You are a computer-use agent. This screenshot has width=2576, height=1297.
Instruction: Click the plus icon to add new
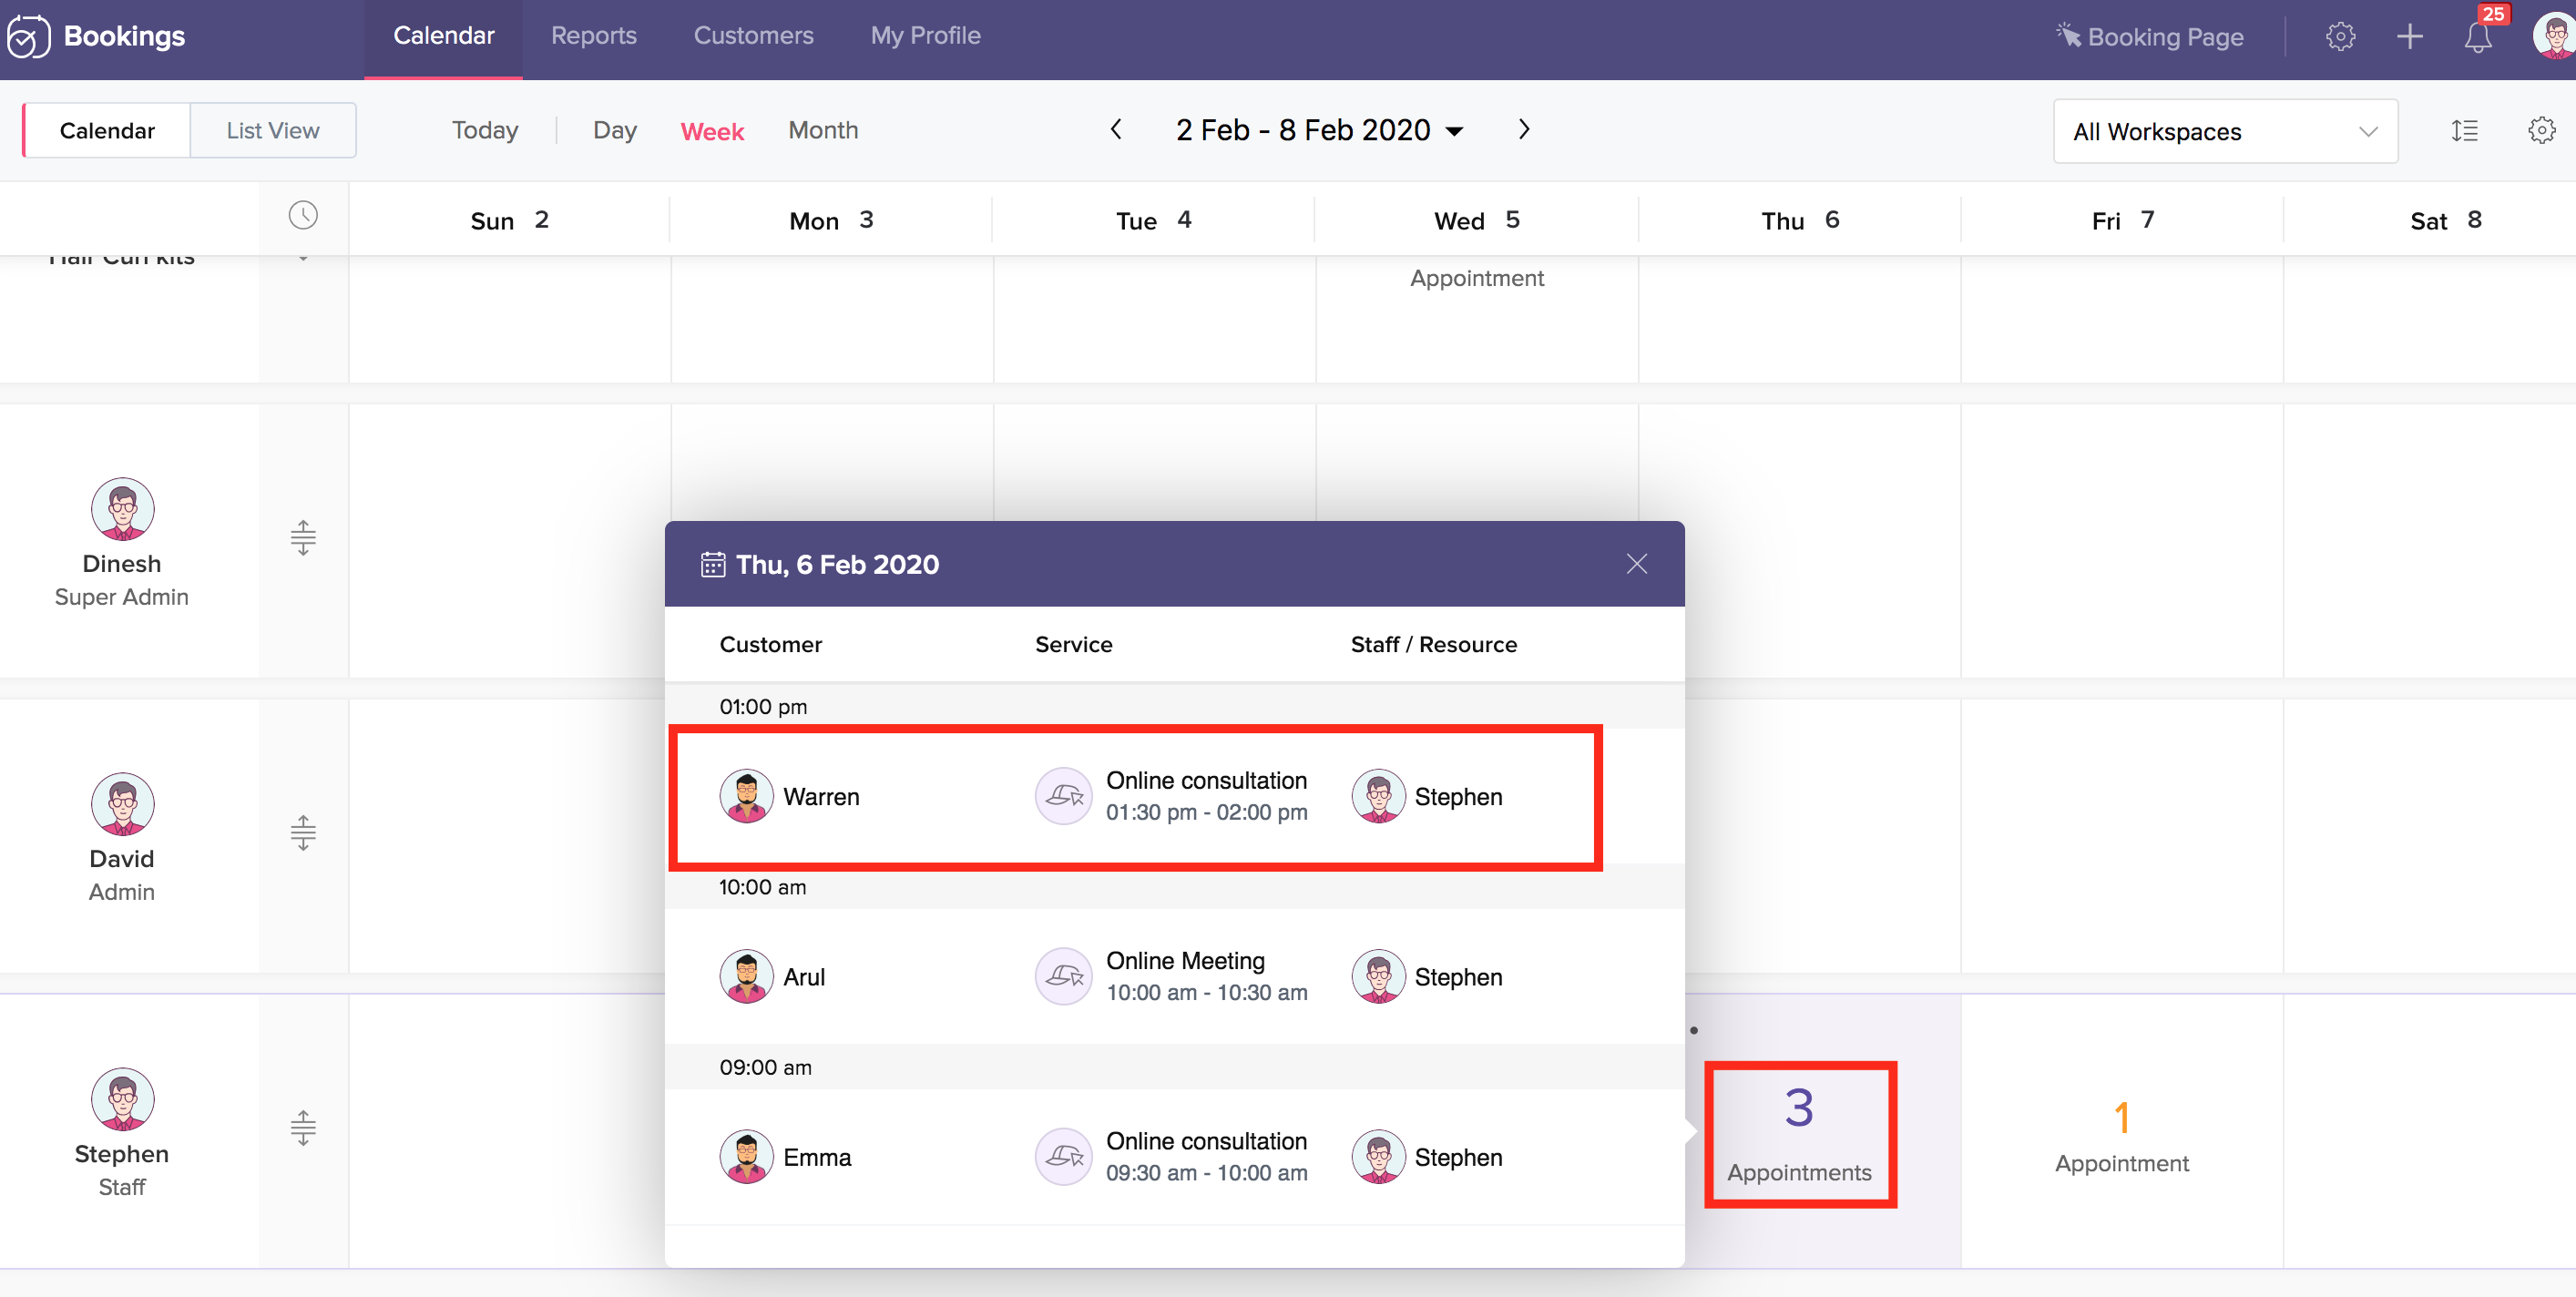pyautogui.click(x=2409, y=37)
